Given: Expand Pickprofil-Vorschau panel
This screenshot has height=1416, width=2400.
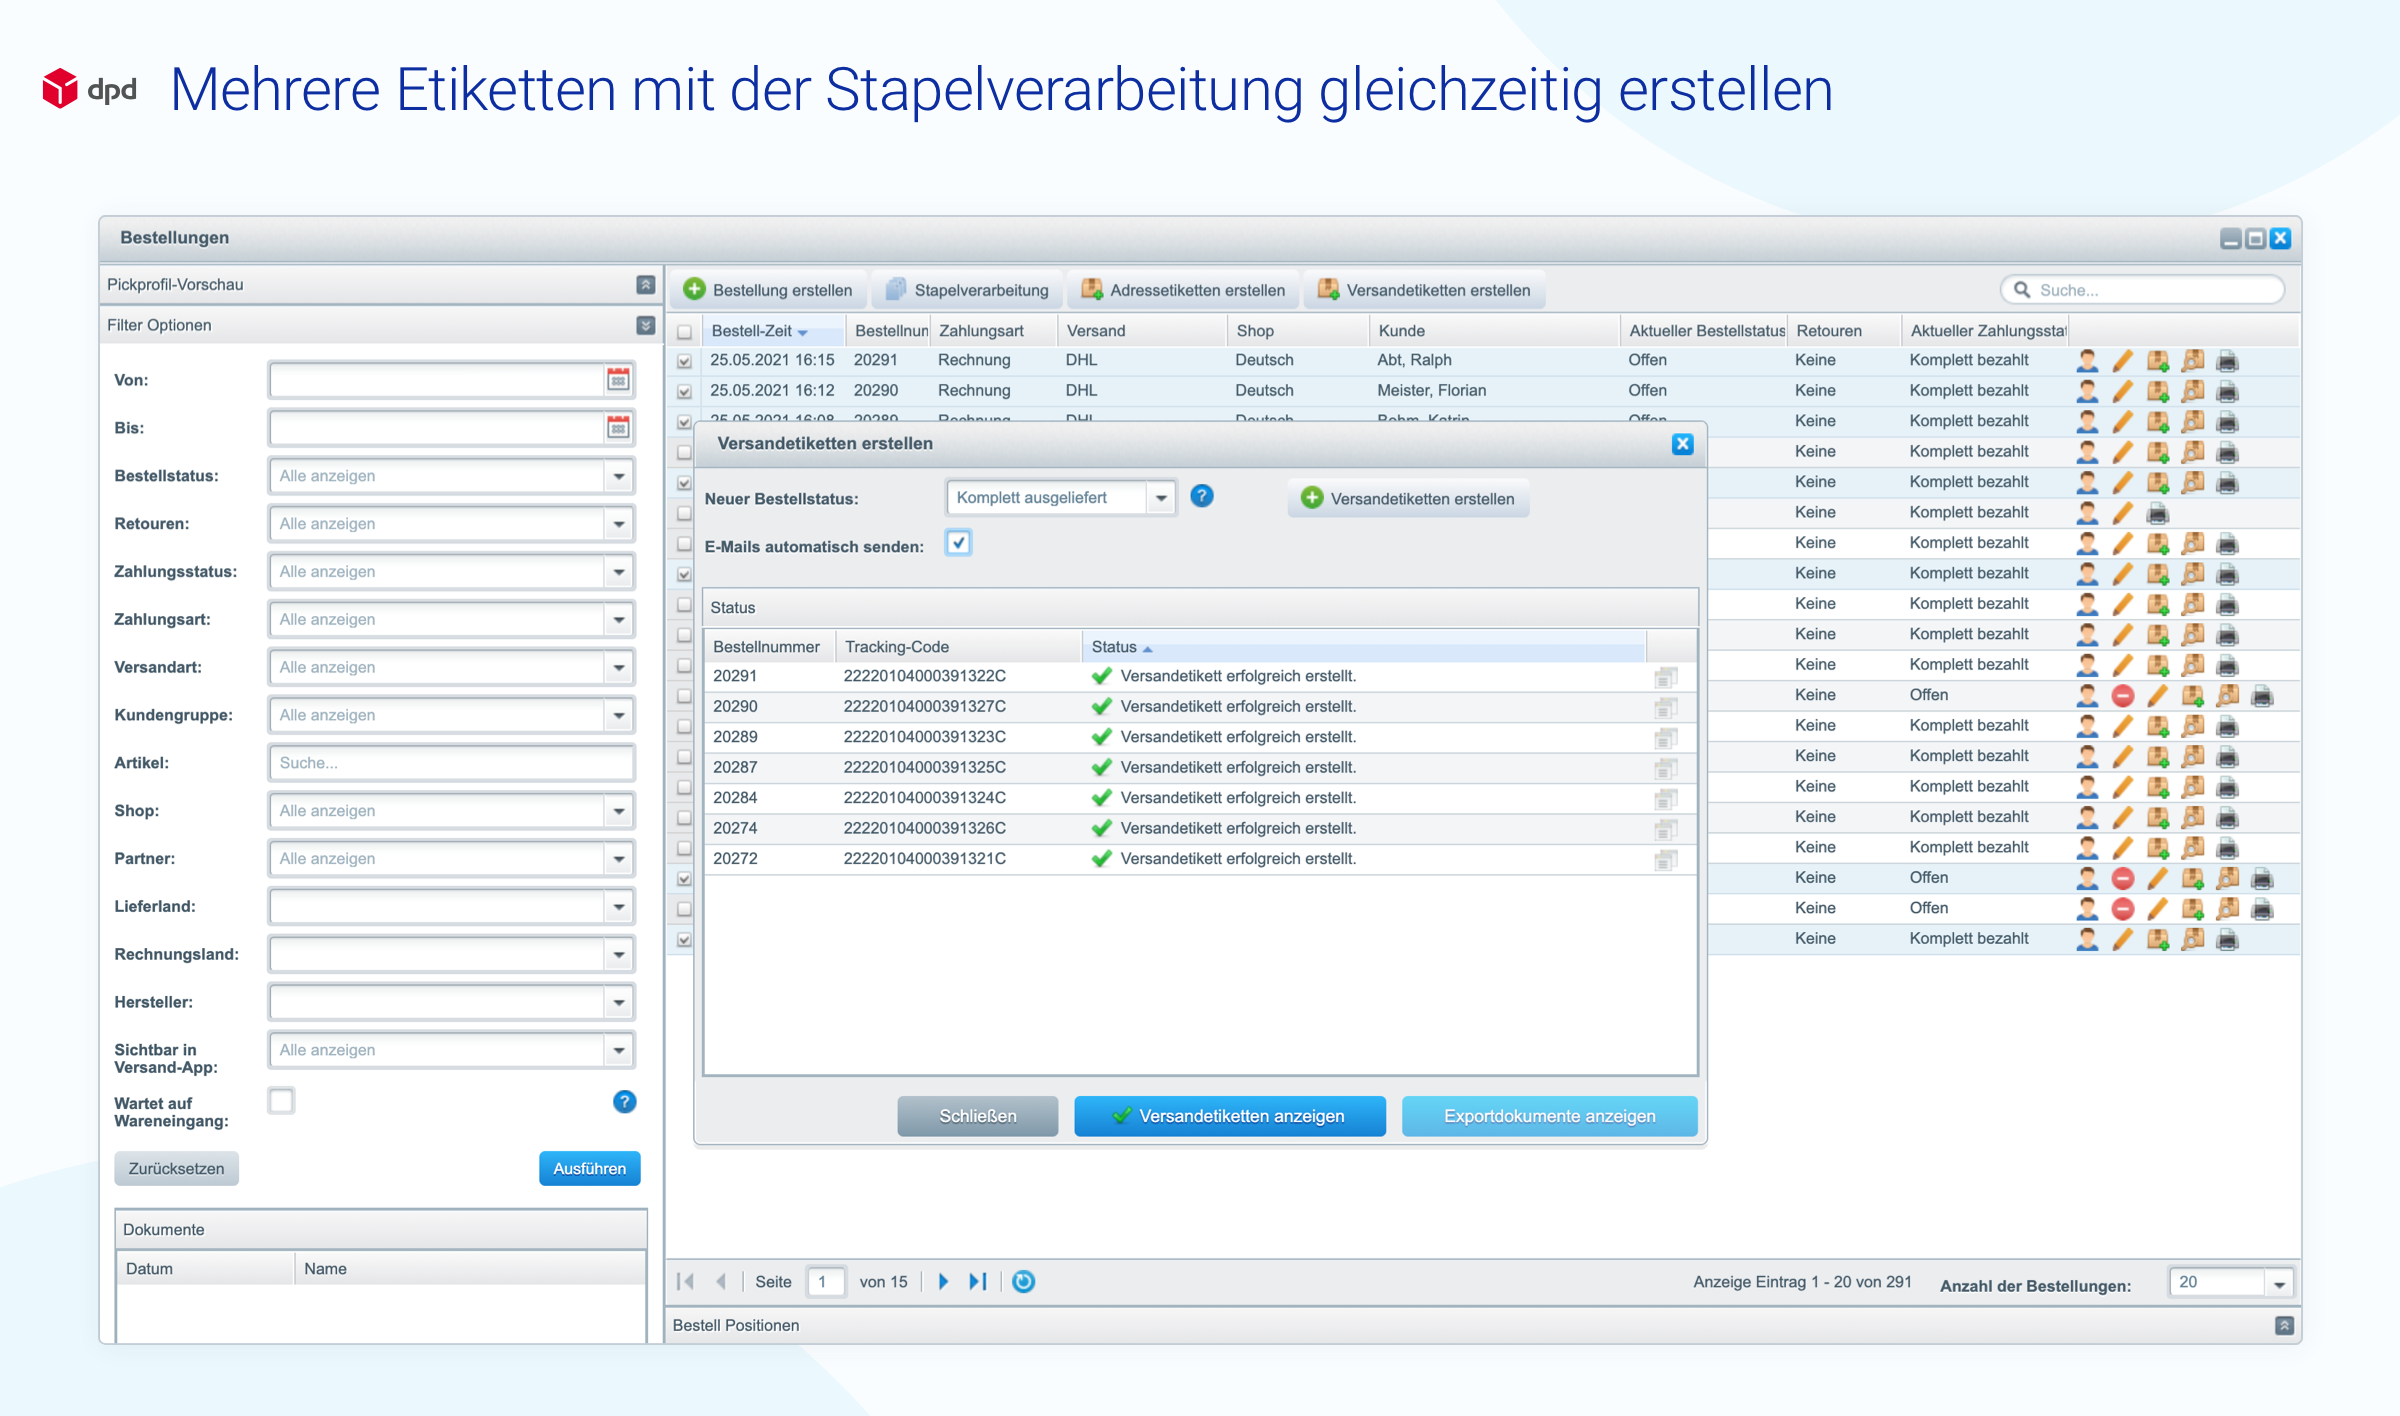Looking at the screenshot, I should tap(646, 285).
